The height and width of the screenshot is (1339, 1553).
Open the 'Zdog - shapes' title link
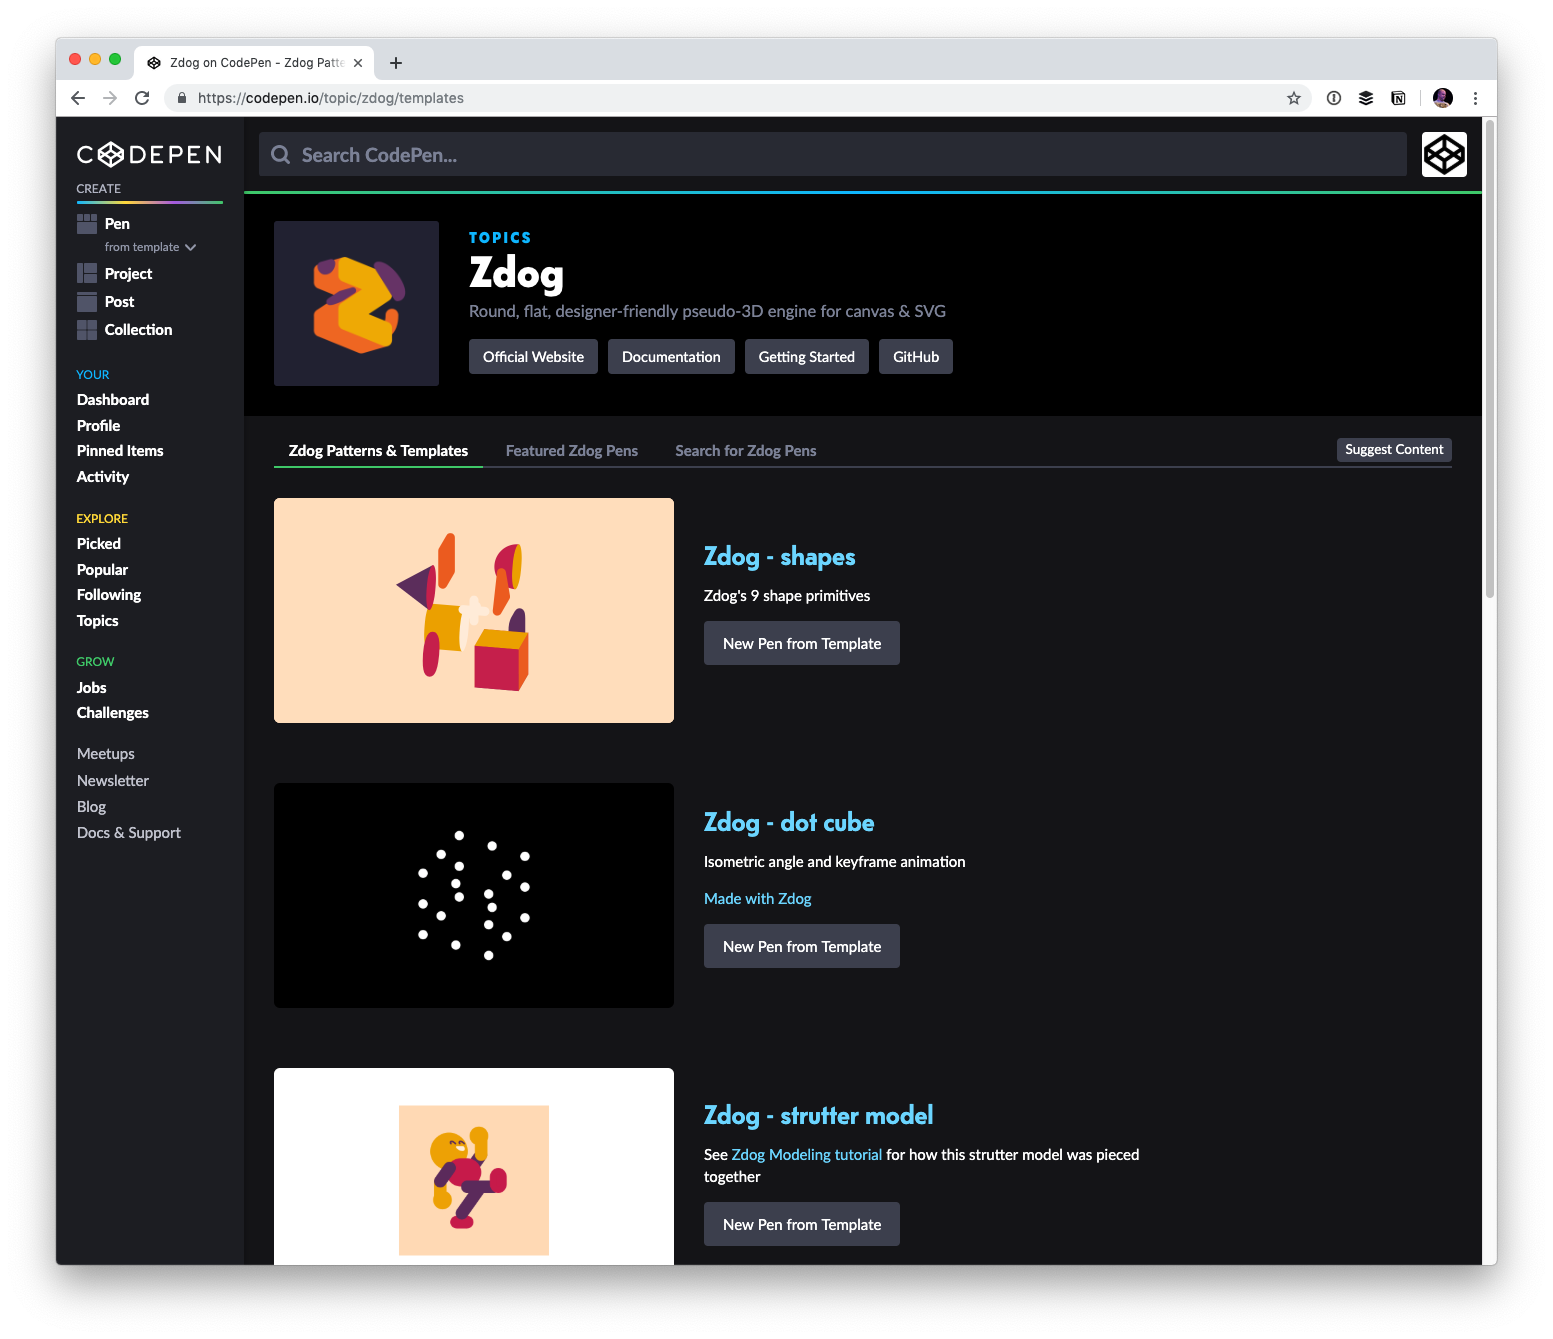pyautogui.click(x=780, y=557)
